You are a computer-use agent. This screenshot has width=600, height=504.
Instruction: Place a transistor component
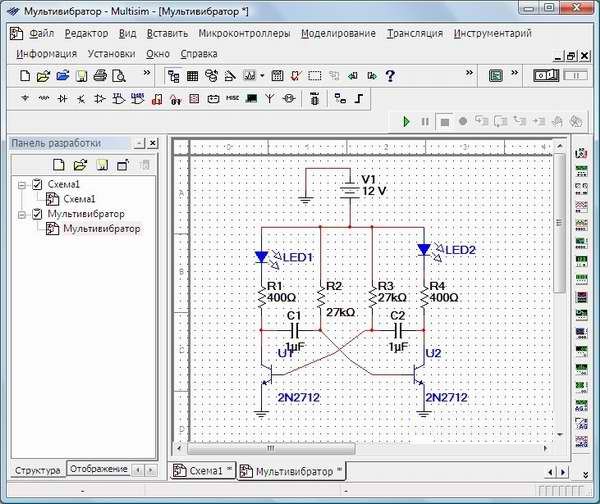point(81,99)
